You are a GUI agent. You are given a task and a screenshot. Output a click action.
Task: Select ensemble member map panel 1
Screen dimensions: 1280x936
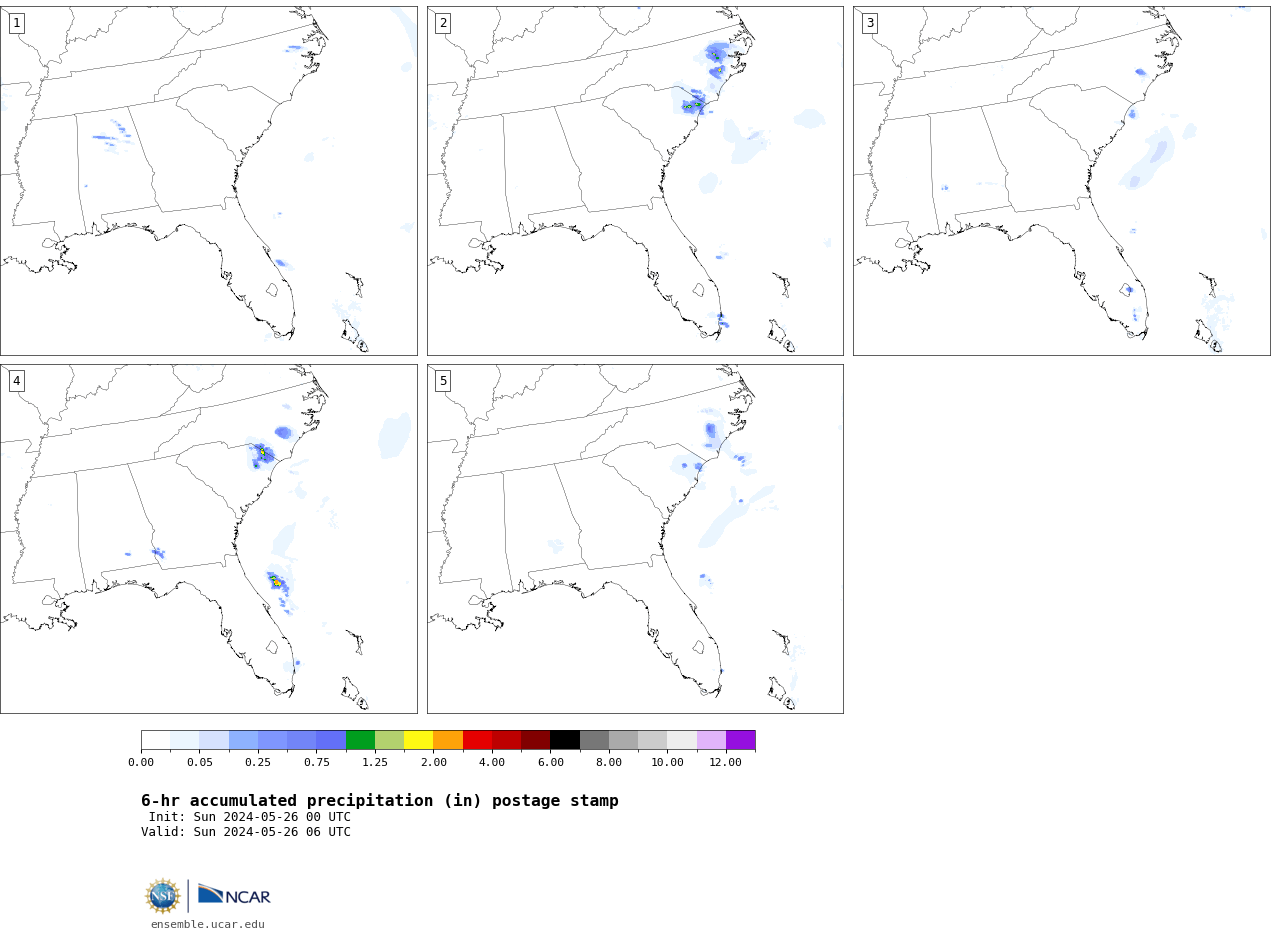point(209,181)
